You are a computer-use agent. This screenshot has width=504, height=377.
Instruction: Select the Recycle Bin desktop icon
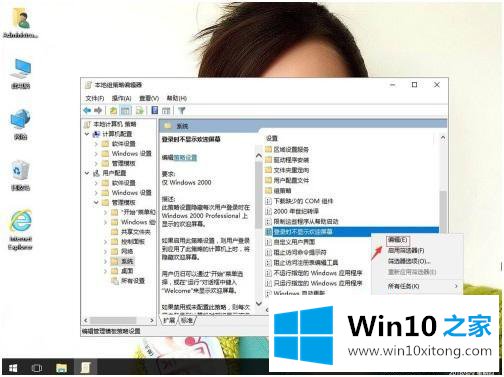[21, 175]
